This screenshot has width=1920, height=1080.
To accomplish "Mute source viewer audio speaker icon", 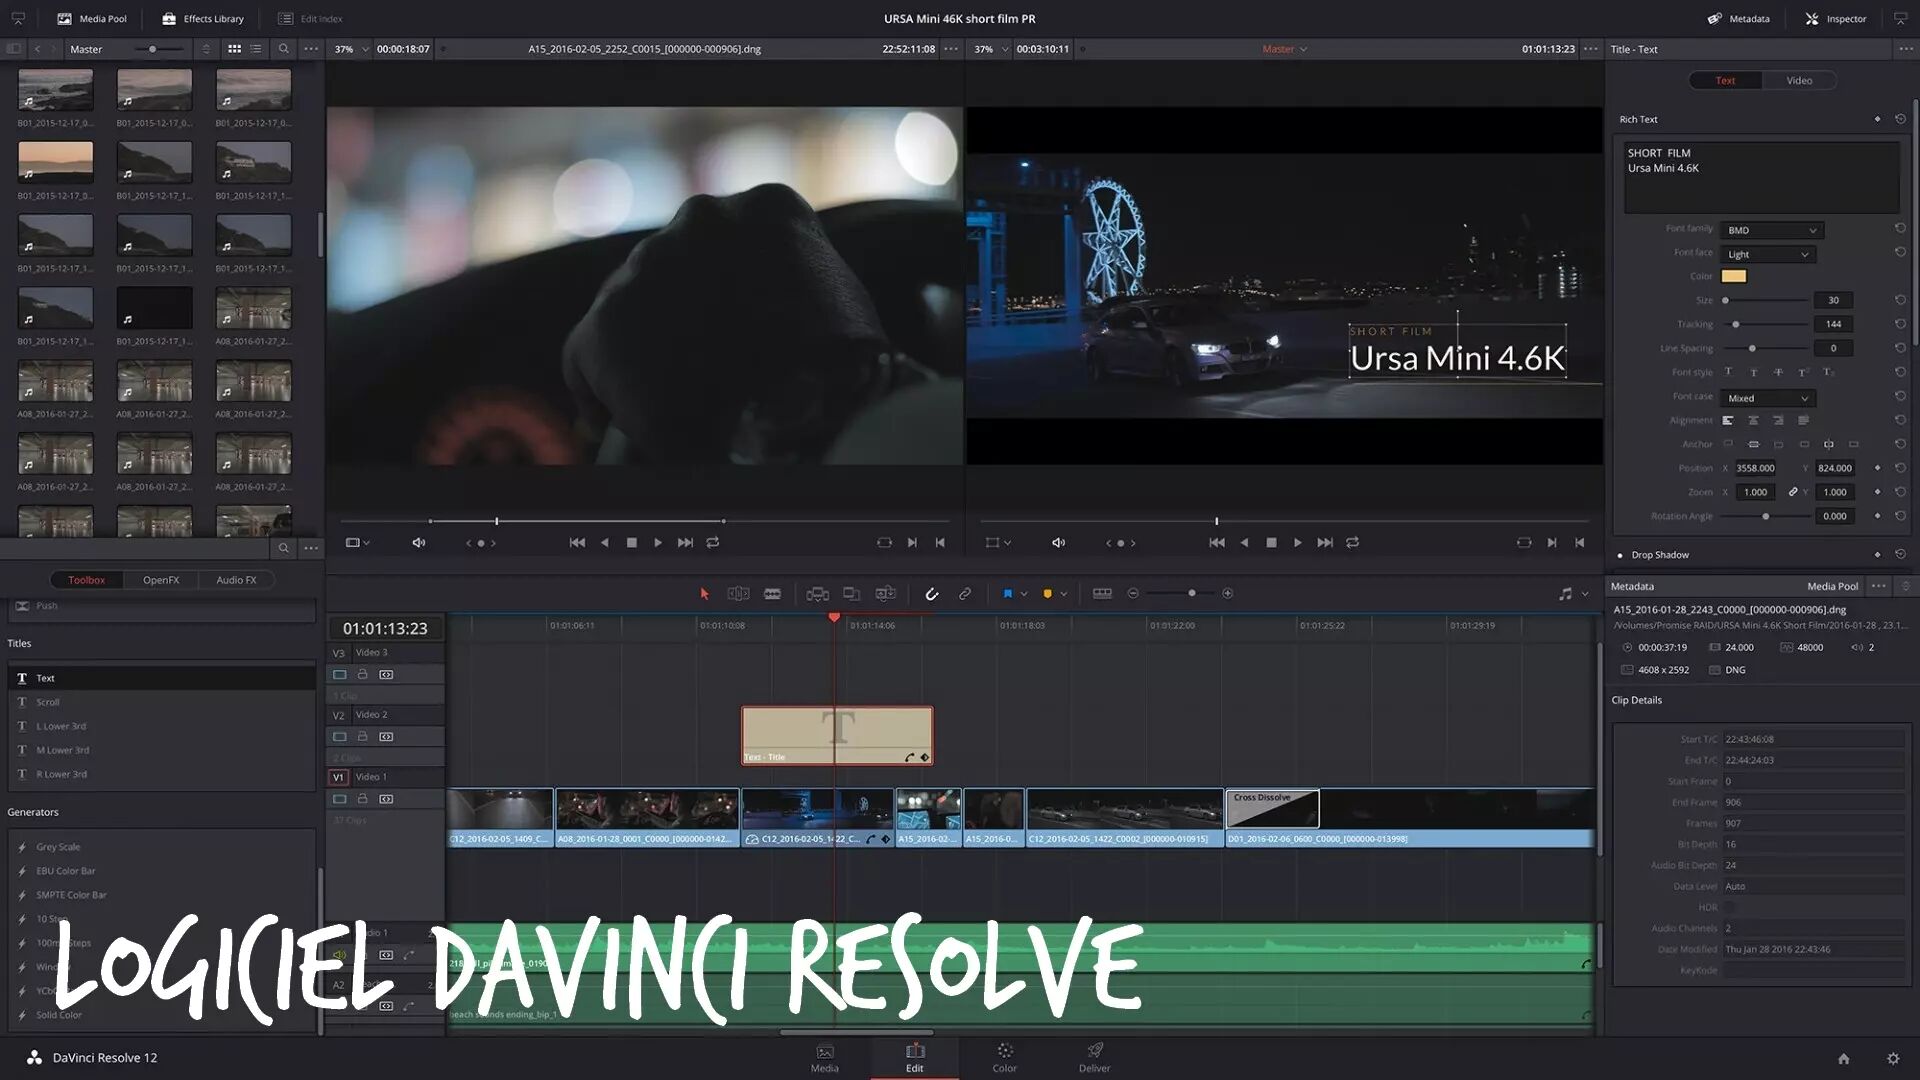I will (x=419, y=543).
